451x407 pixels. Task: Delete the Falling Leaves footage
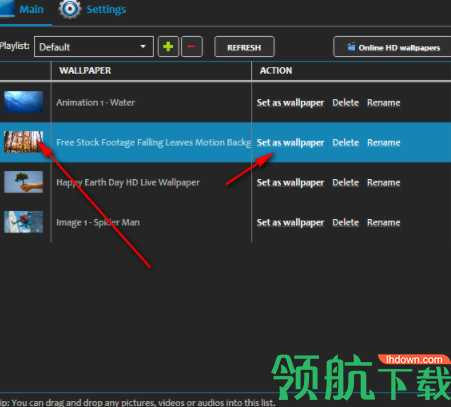click(x=346, y=143)
